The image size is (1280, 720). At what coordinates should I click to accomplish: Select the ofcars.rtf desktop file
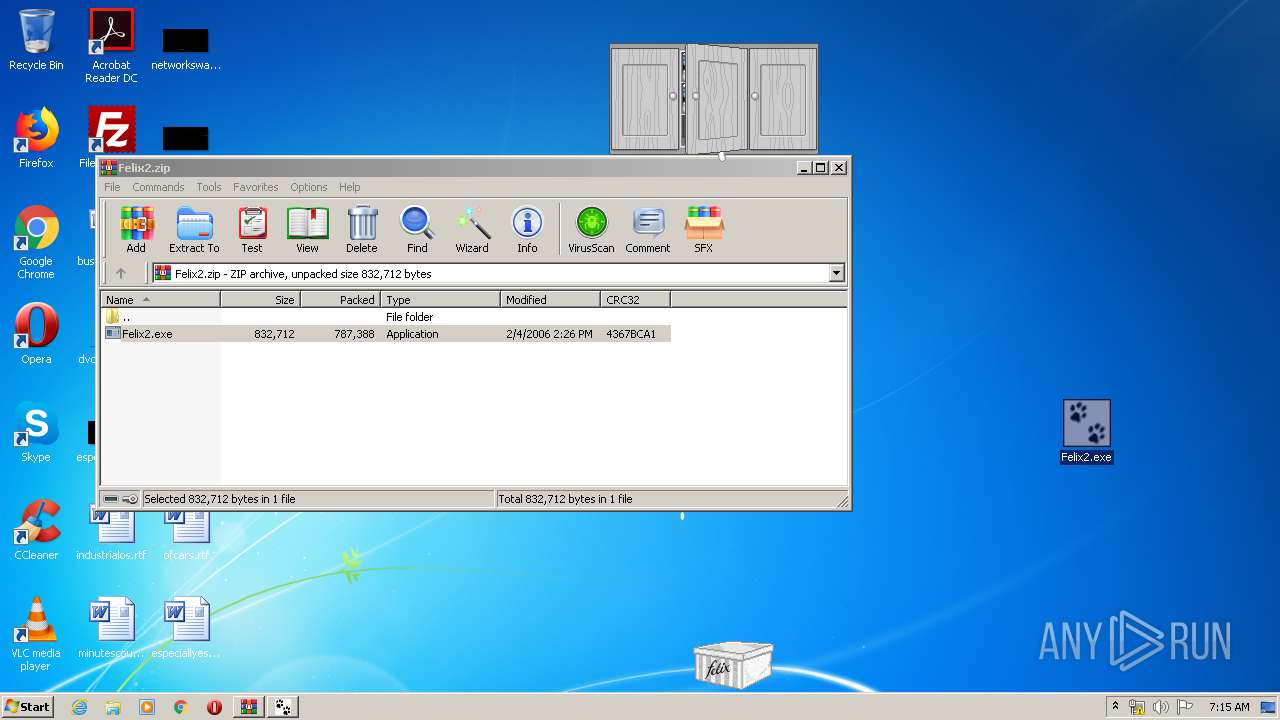[x=186, y=537]
